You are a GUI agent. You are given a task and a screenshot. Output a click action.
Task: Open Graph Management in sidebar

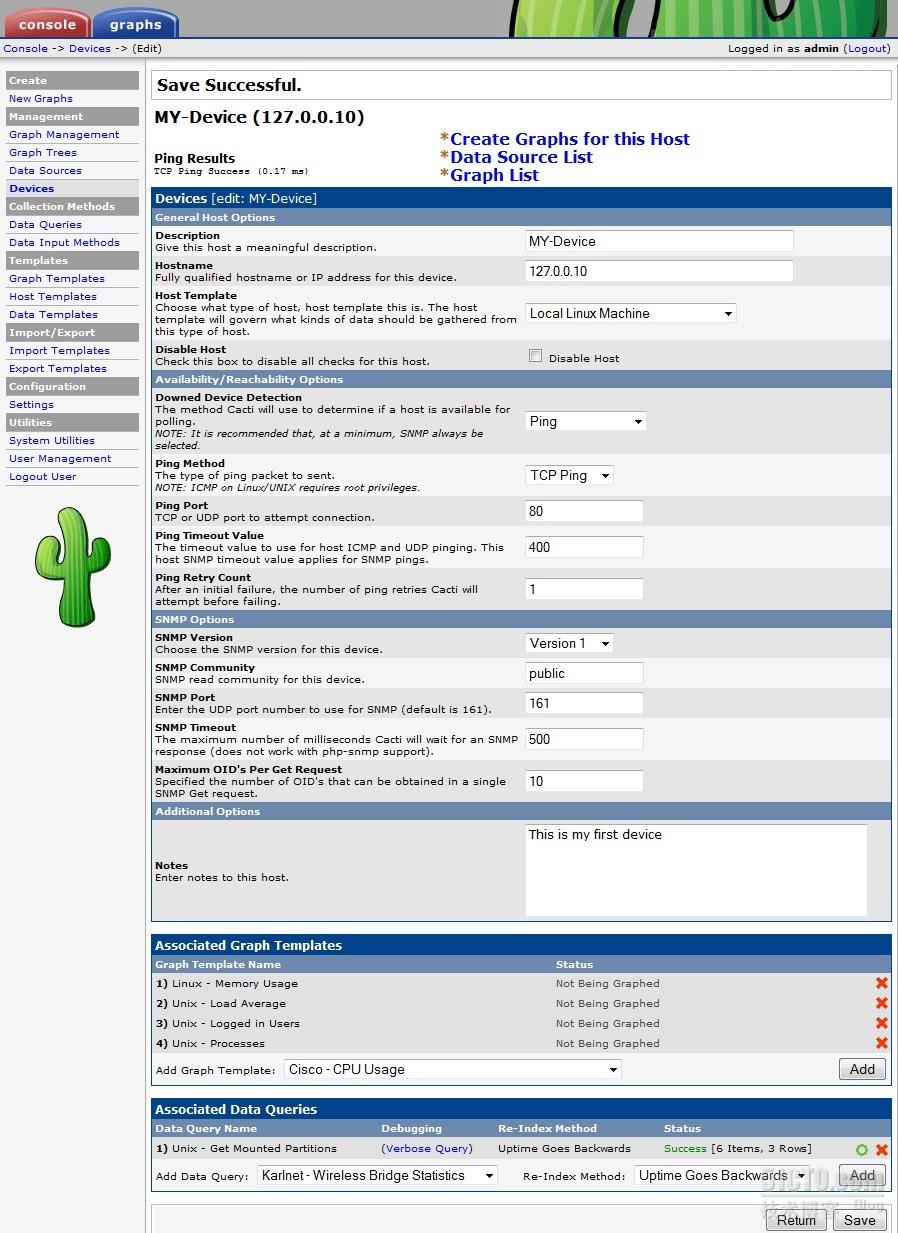point(64,134)
